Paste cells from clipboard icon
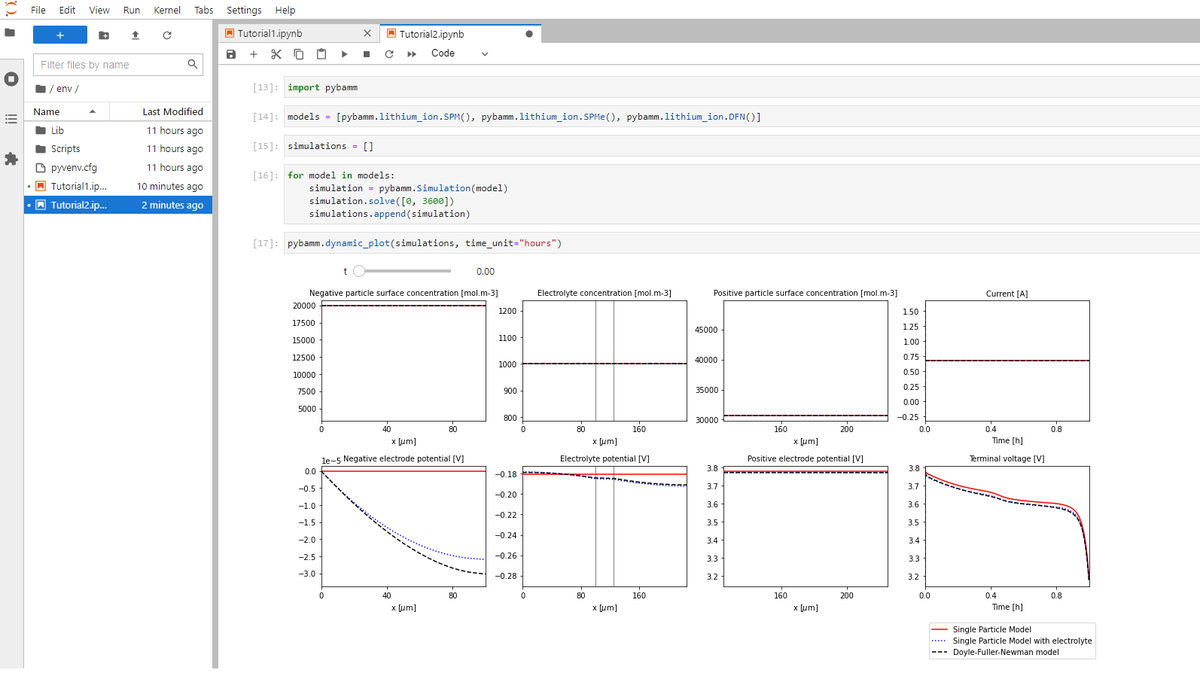This screenshot has height=679, width=1200. click(x=321, y=54)
